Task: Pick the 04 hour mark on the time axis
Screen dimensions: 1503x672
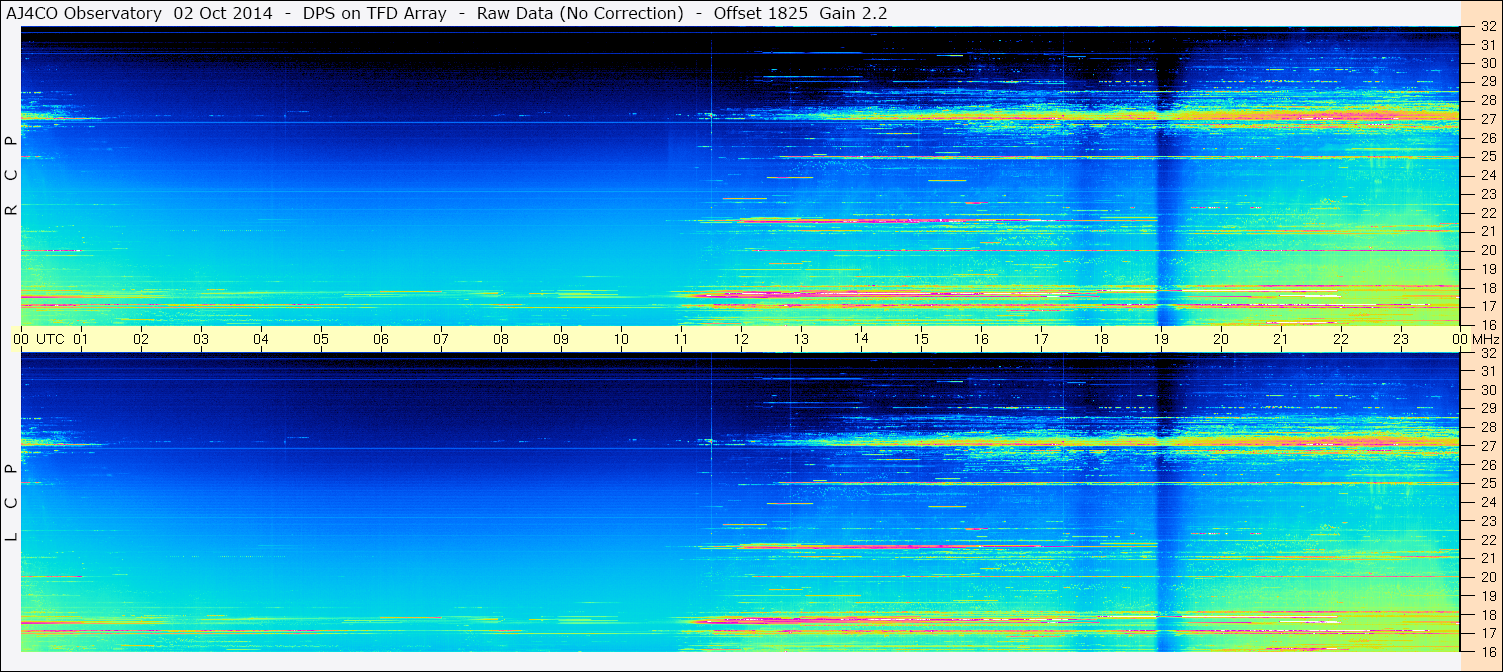Action: (x=261, y=339)
